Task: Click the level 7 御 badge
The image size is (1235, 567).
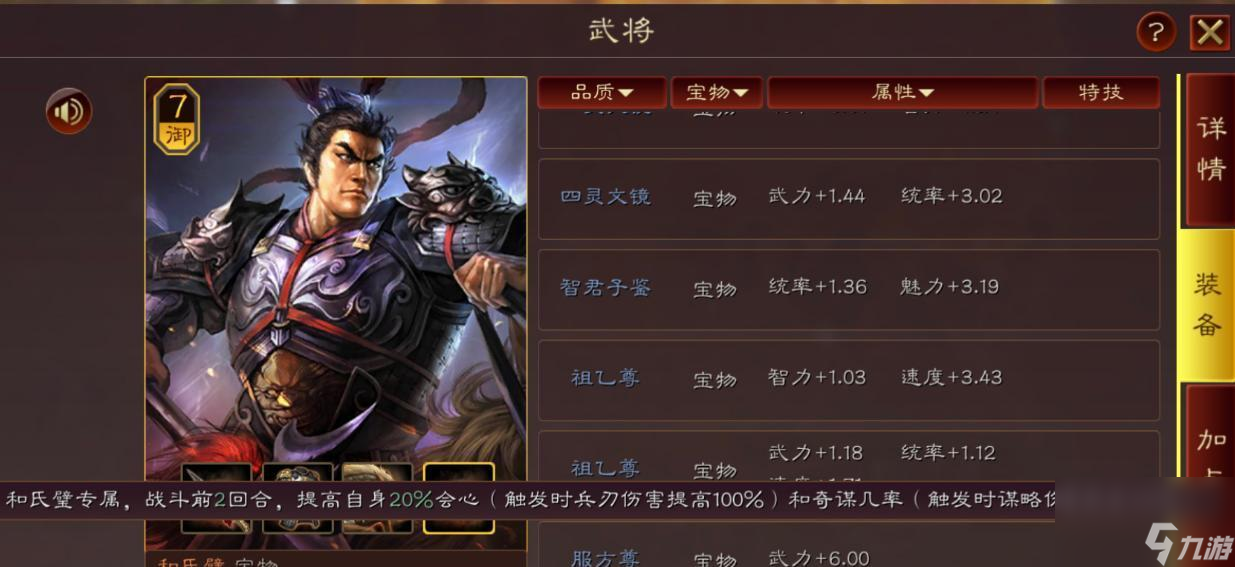Action: pyautogui.click(x=177, y=120)
